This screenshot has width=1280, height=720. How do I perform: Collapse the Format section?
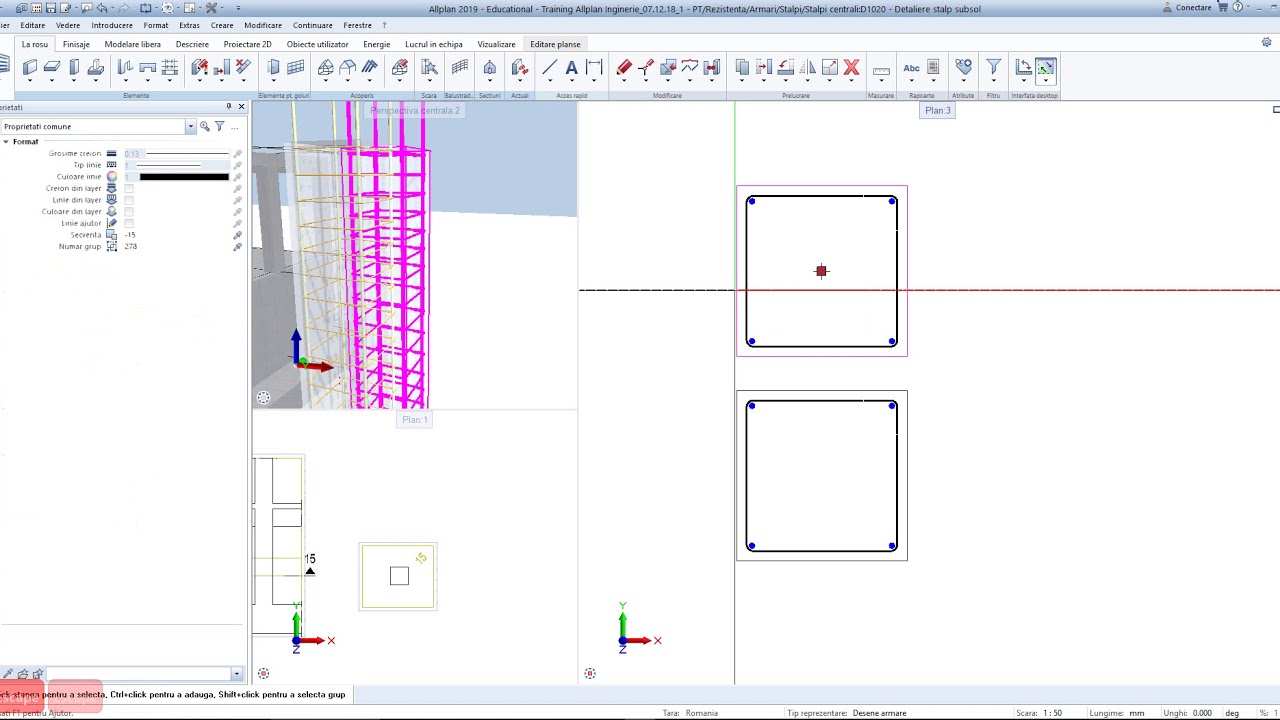tap(6, 142)
